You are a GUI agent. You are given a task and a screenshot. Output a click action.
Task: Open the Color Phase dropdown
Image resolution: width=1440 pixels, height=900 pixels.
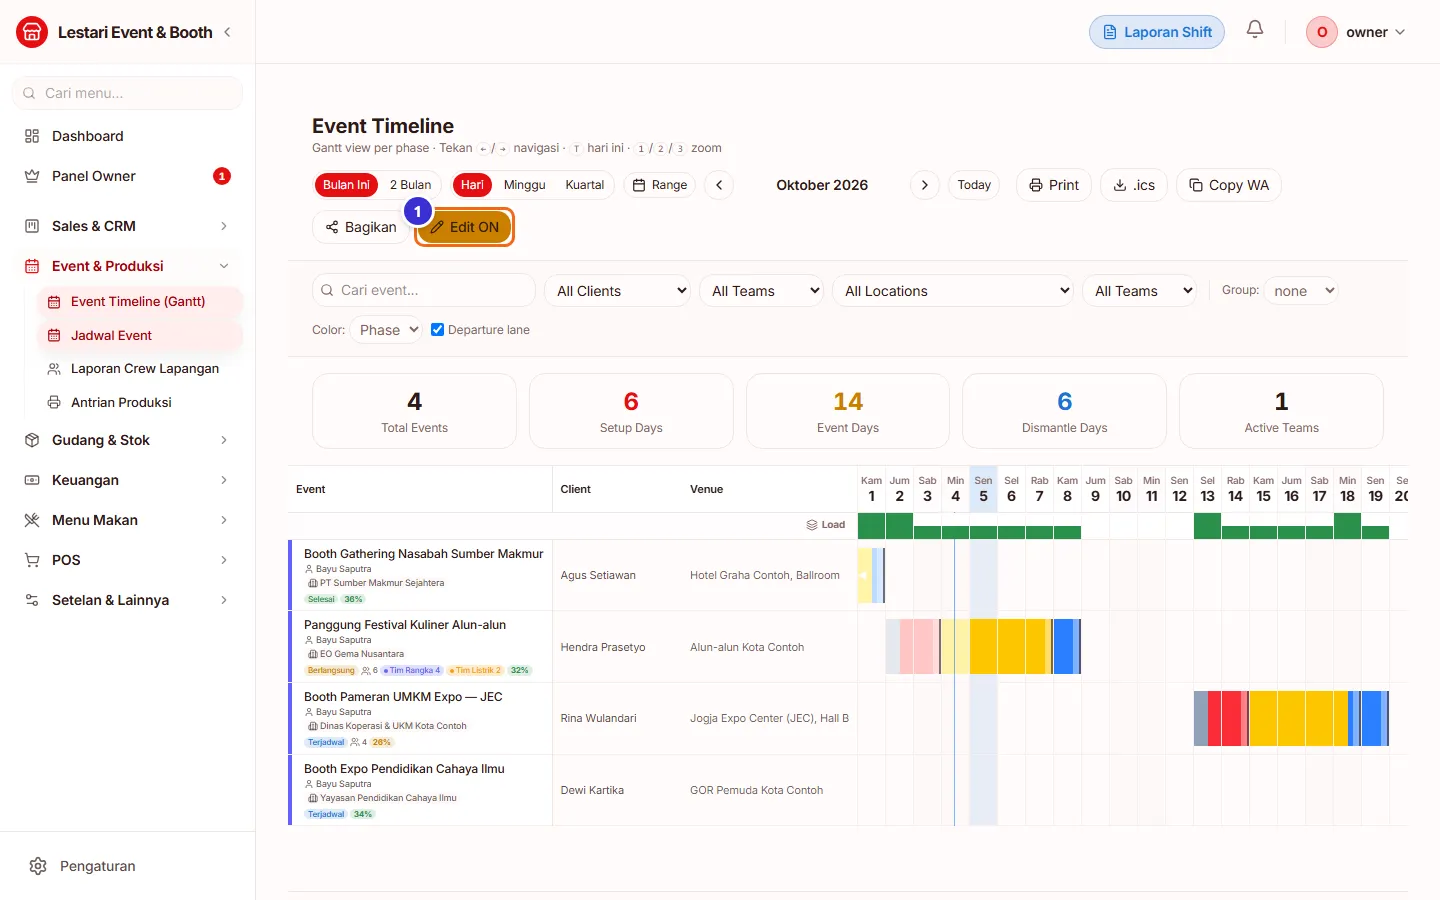[x=386, y=330]
